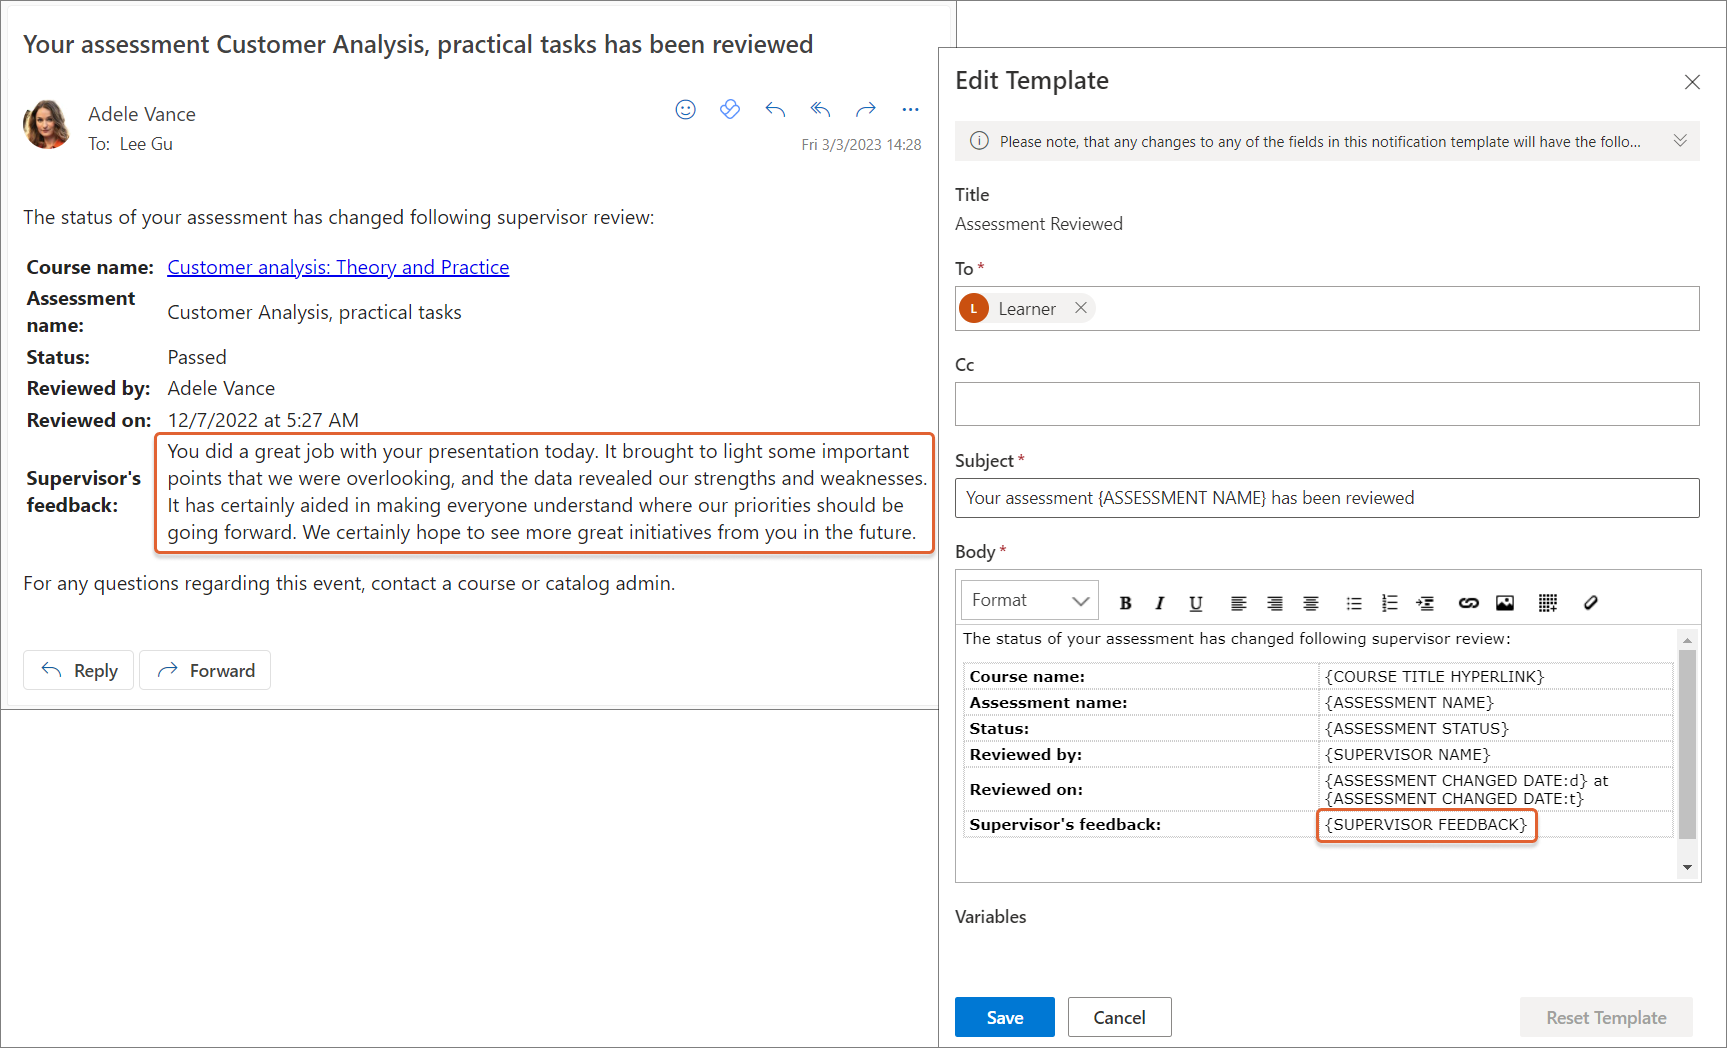
Task: Click into the Subject input field
Action: [x=1326, y=498]
